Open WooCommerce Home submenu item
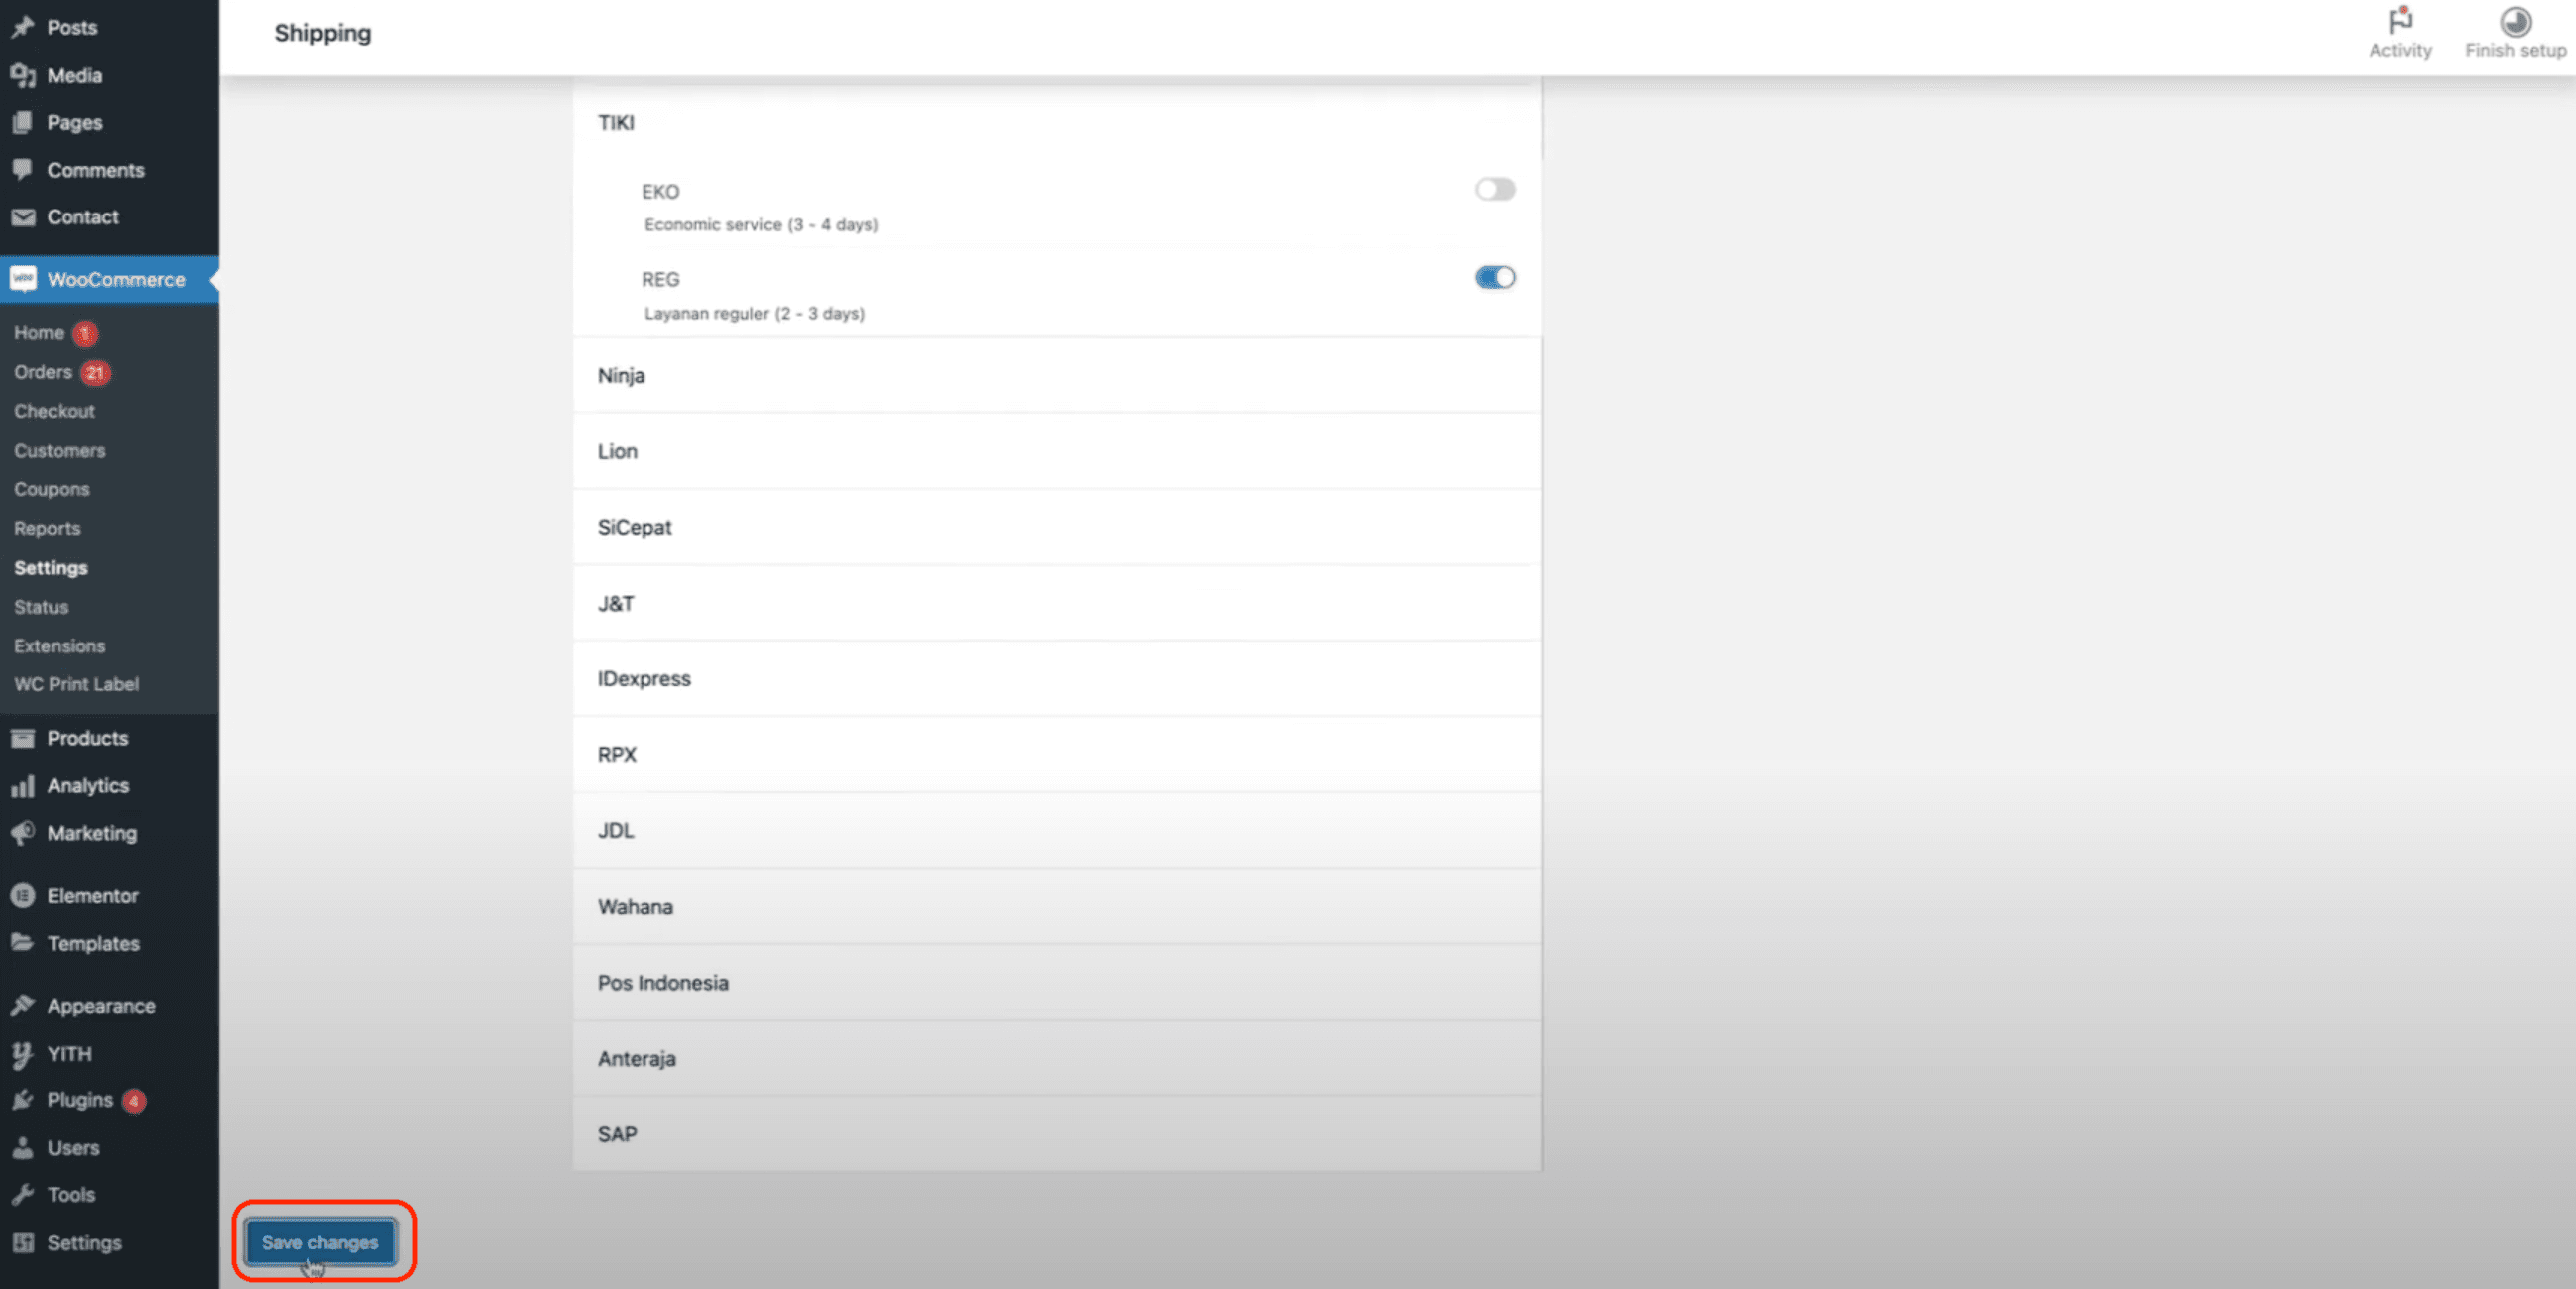 [x=39, y=333]
